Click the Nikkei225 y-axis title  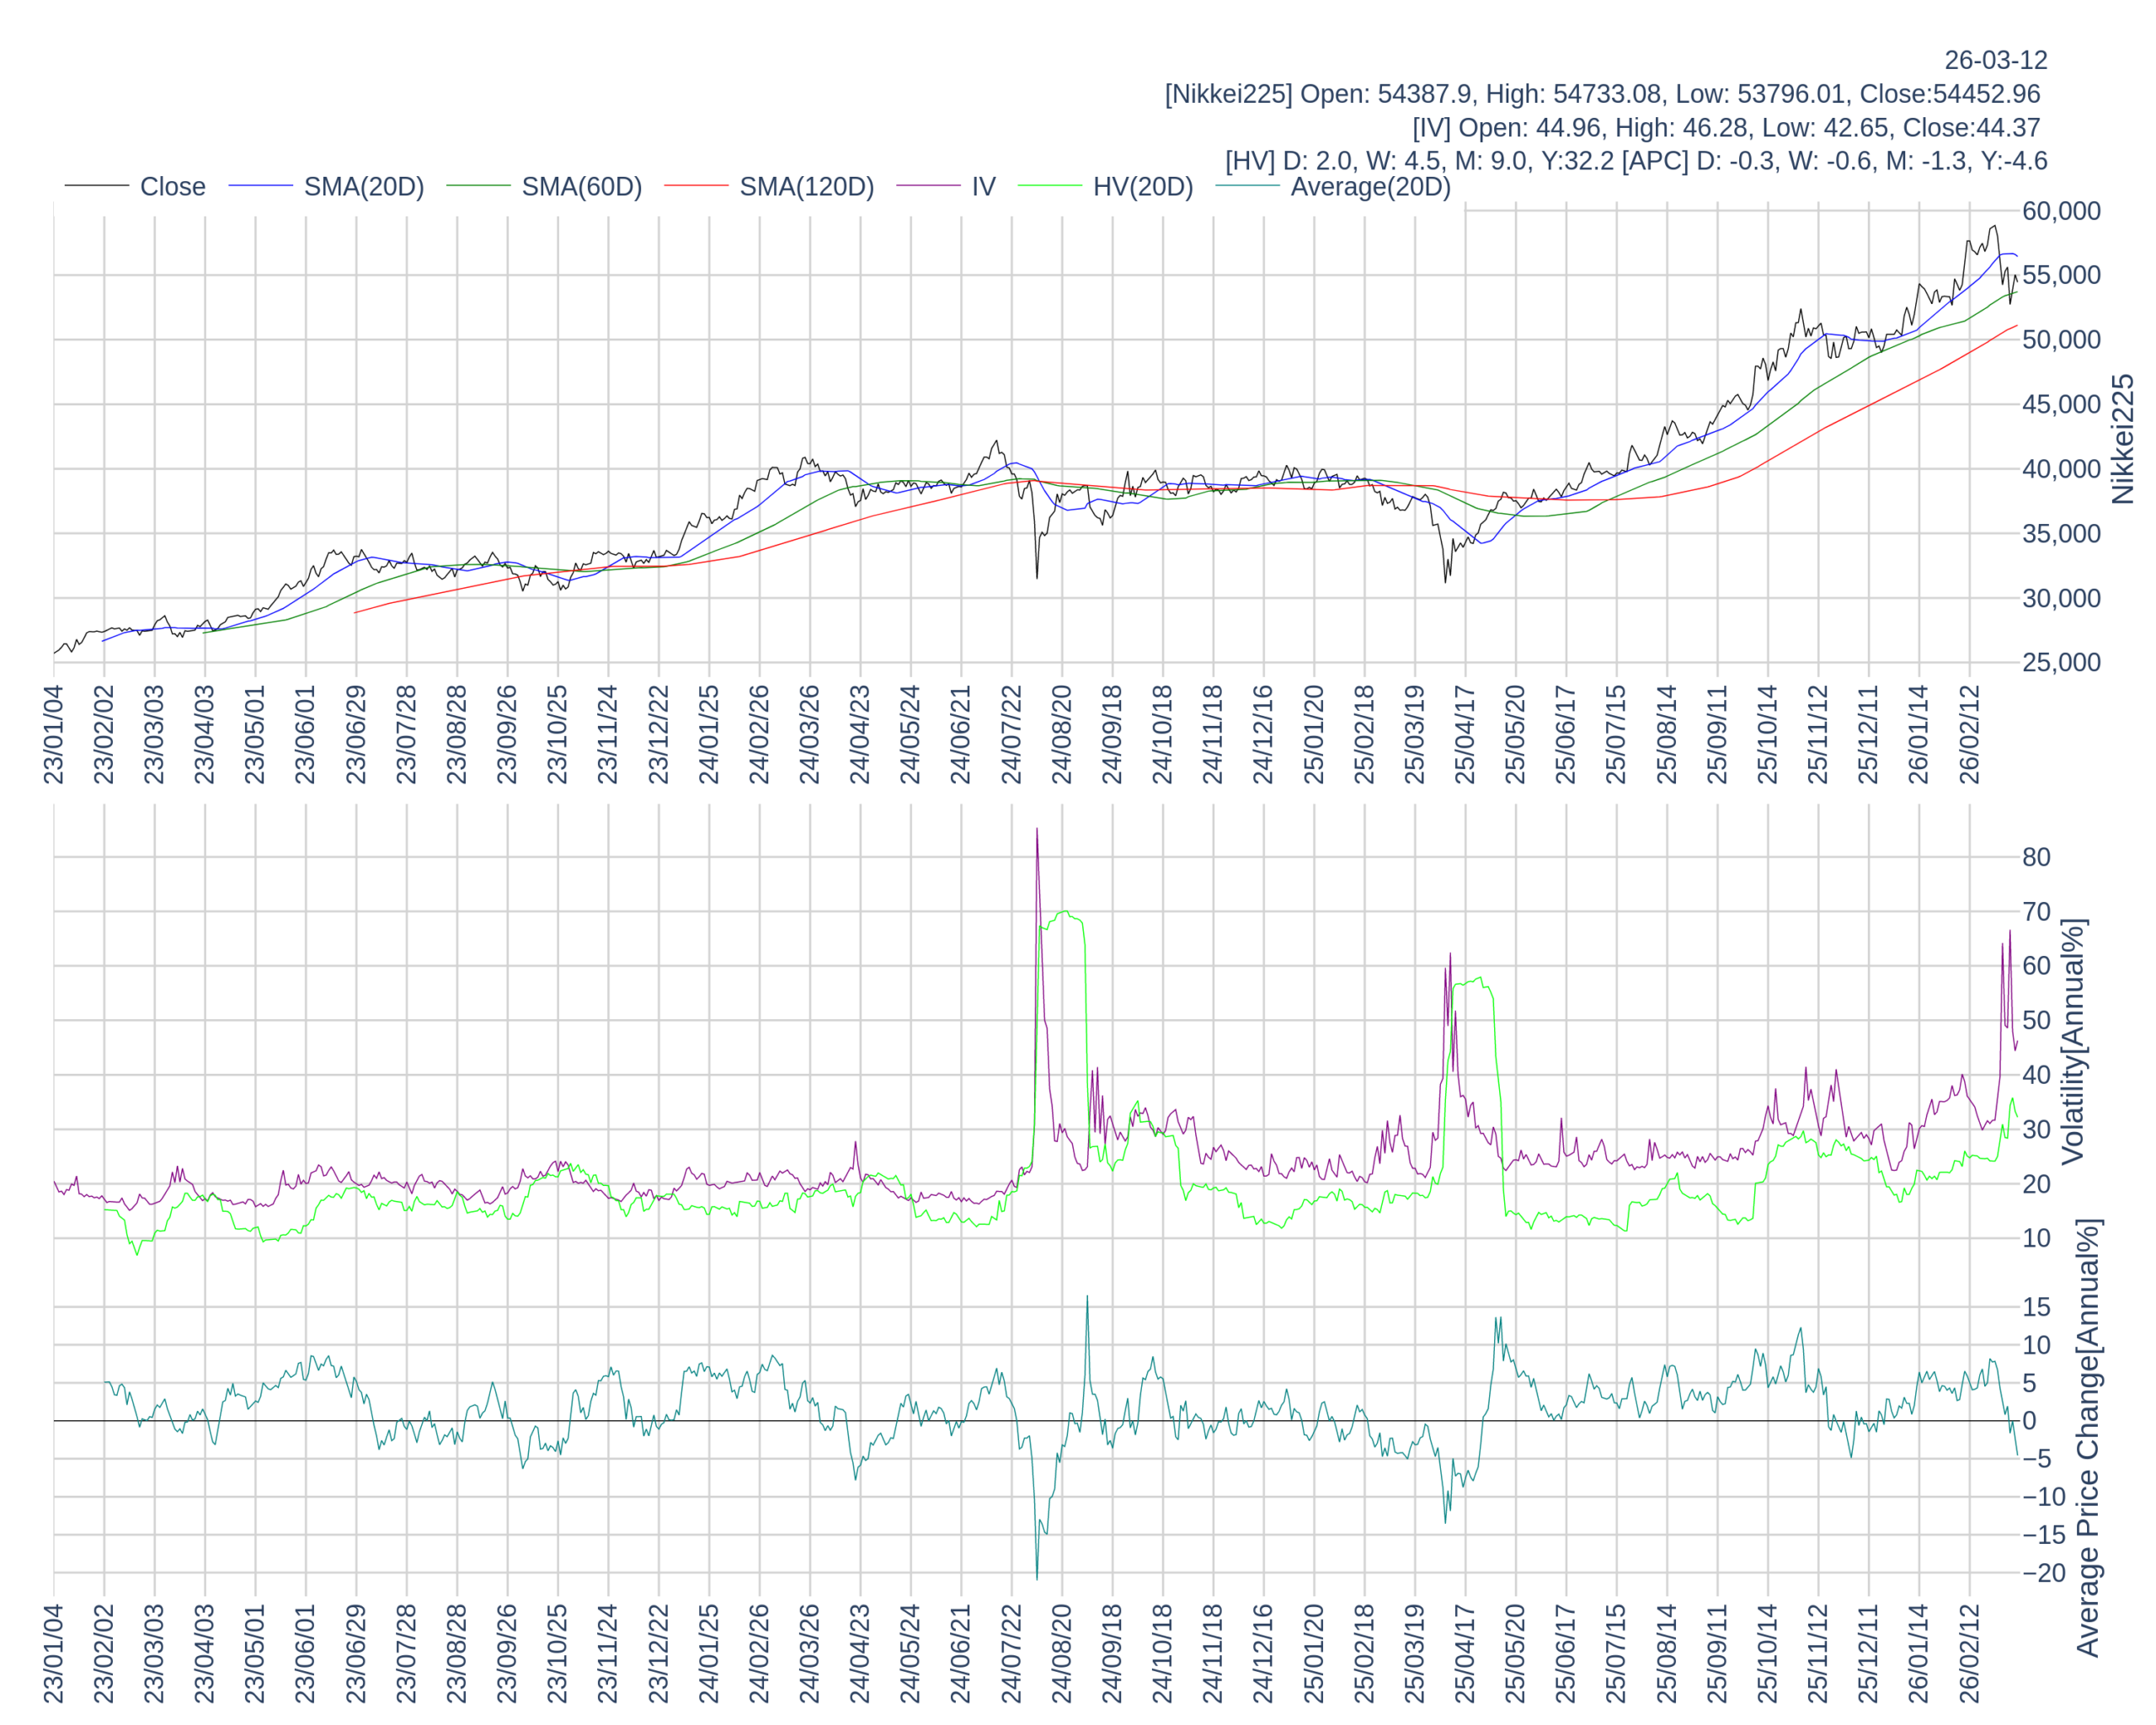[2122, 439]
